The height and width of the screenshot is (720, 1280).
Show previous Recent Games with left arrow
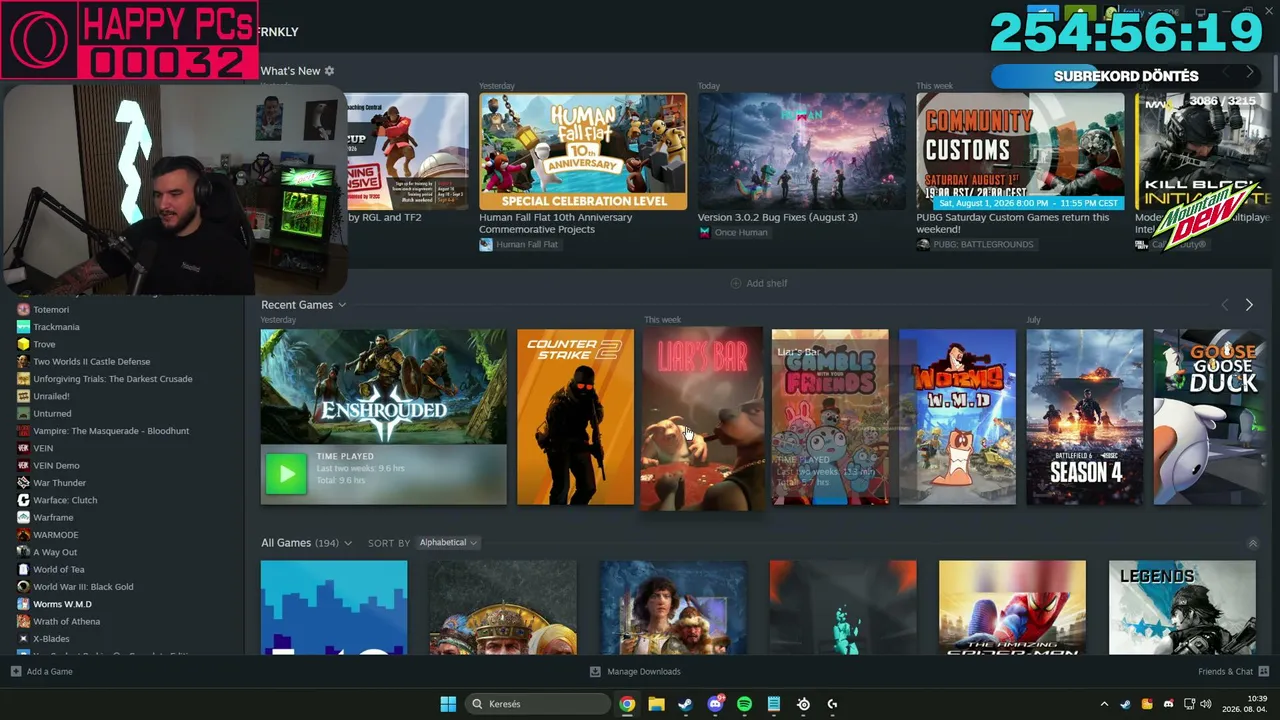[x=1225, y=305]
